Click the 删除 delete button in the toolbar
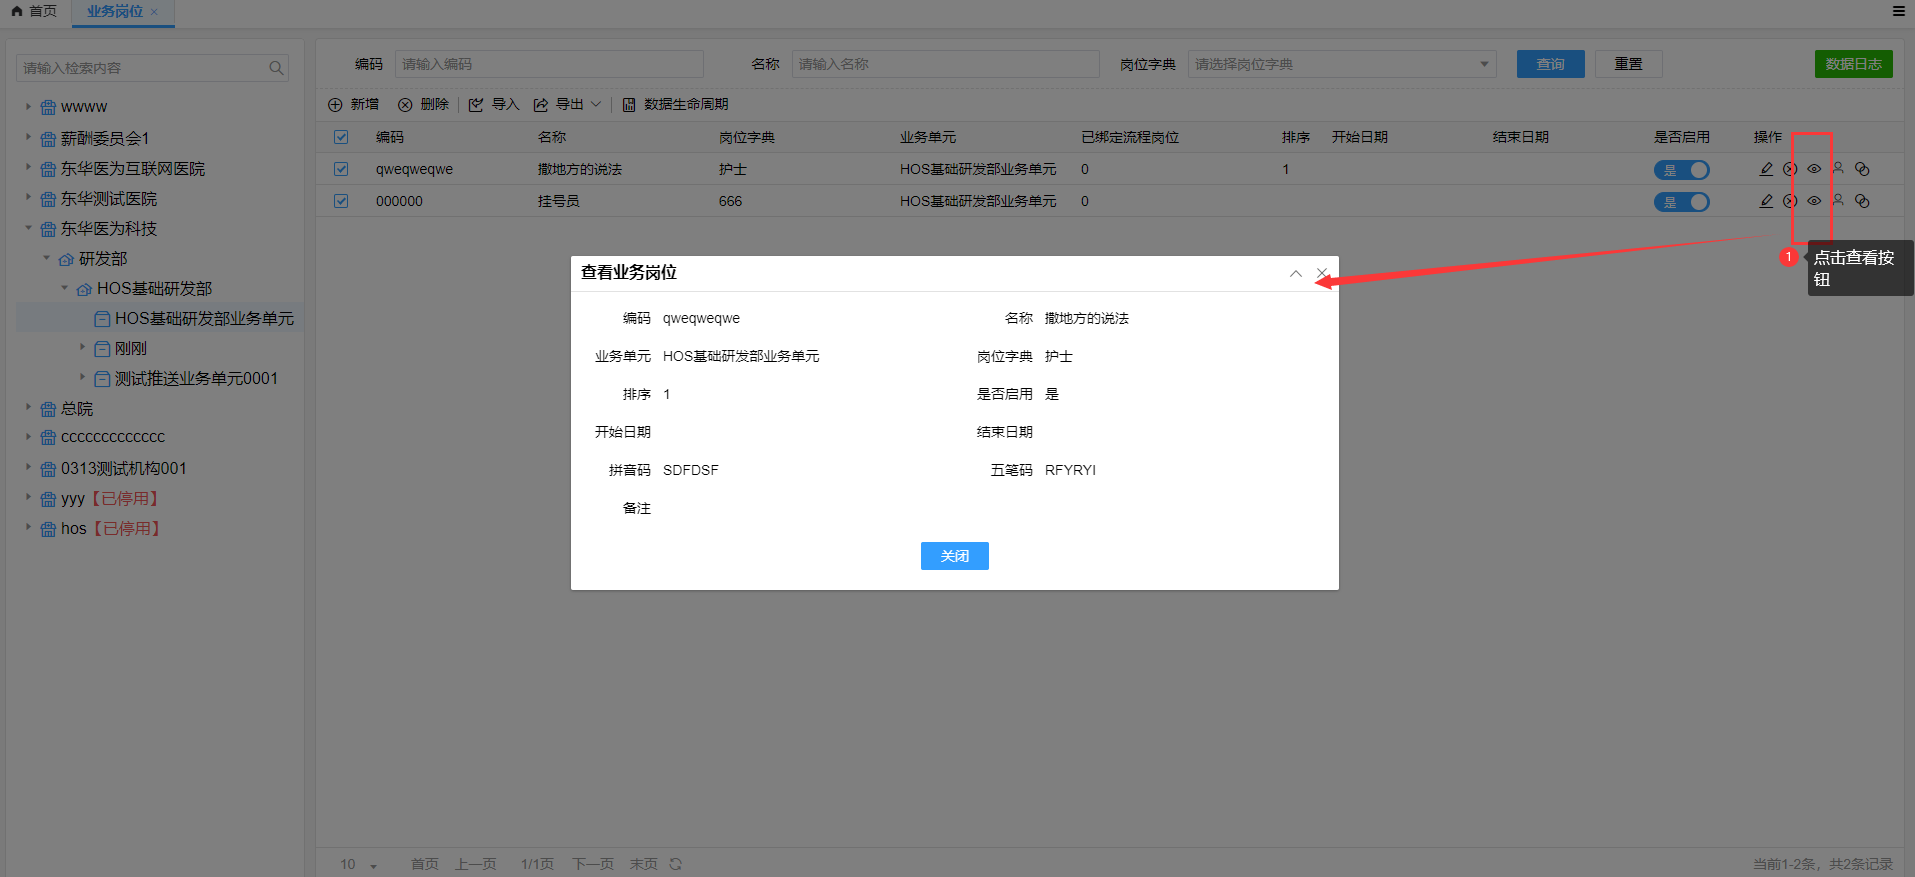 pos(423,104)
